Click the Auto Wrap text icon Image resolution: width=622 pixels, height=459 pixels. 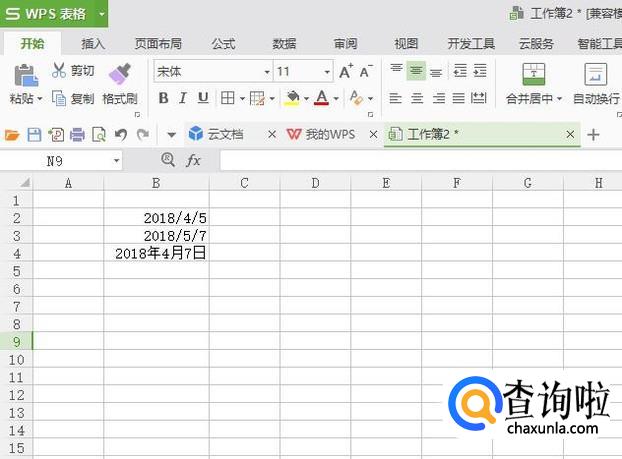(595, 74)
